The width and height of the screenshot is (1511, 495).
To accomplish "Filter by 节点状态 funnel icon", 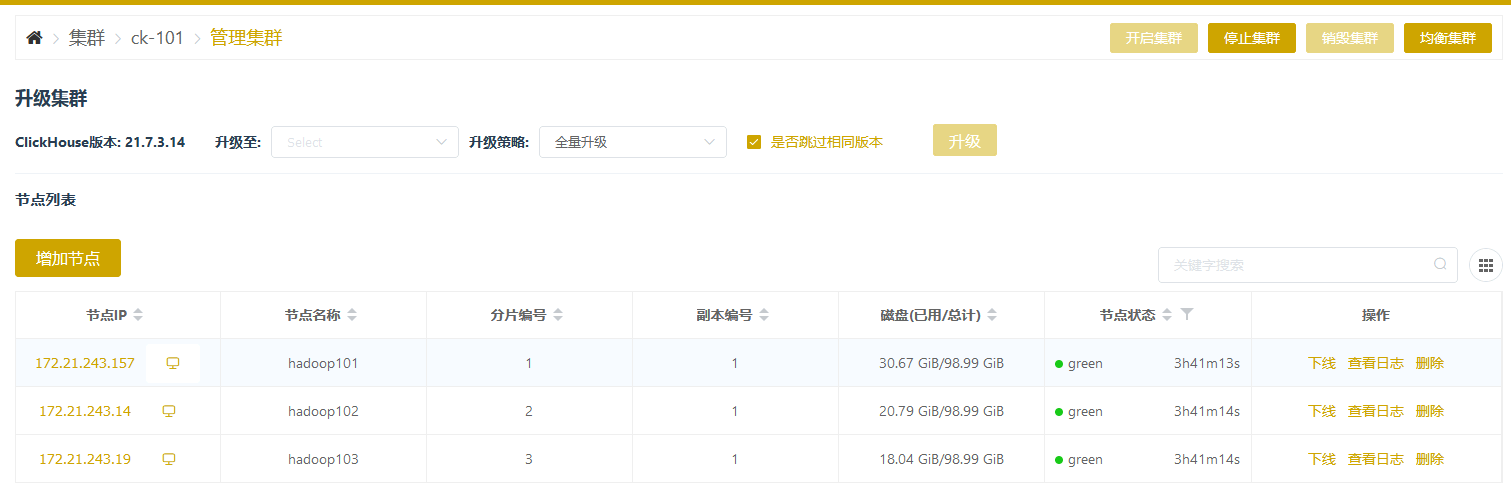I will pyautogui.click(x=1187, y=314).
